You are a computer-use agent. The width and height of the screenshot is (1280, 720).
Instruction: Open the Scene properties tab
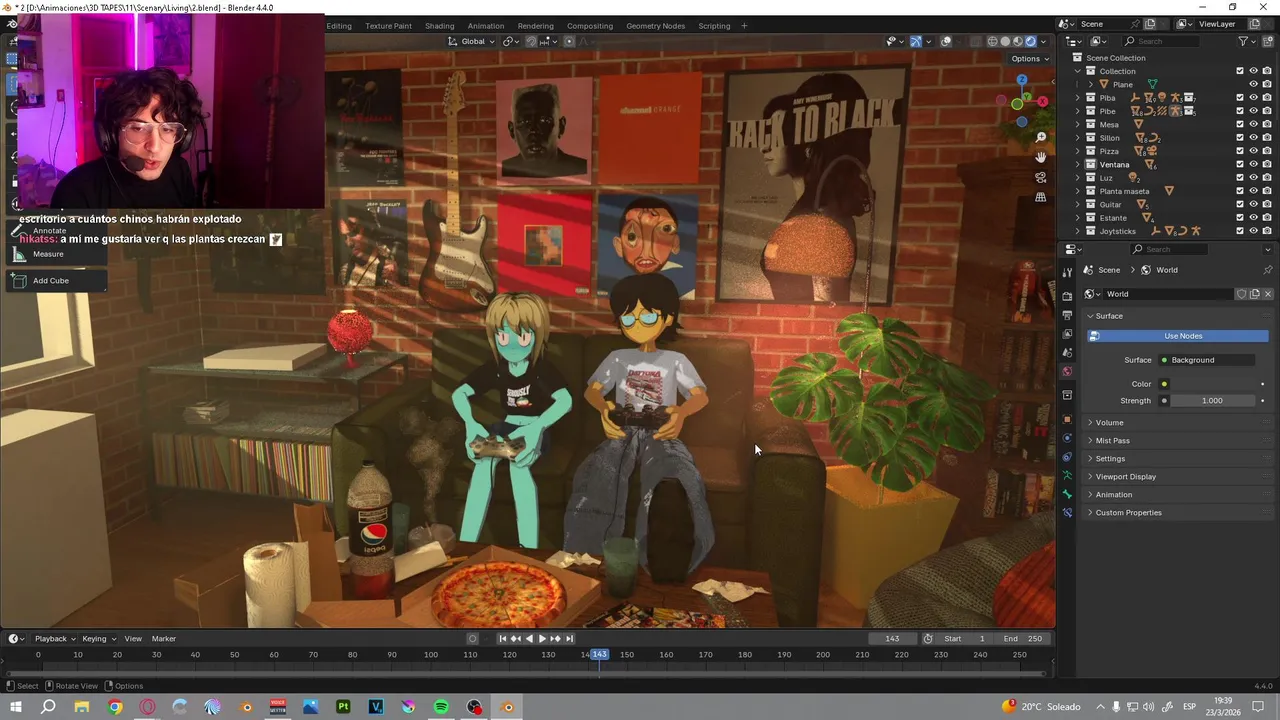(x=1067, y=352)
